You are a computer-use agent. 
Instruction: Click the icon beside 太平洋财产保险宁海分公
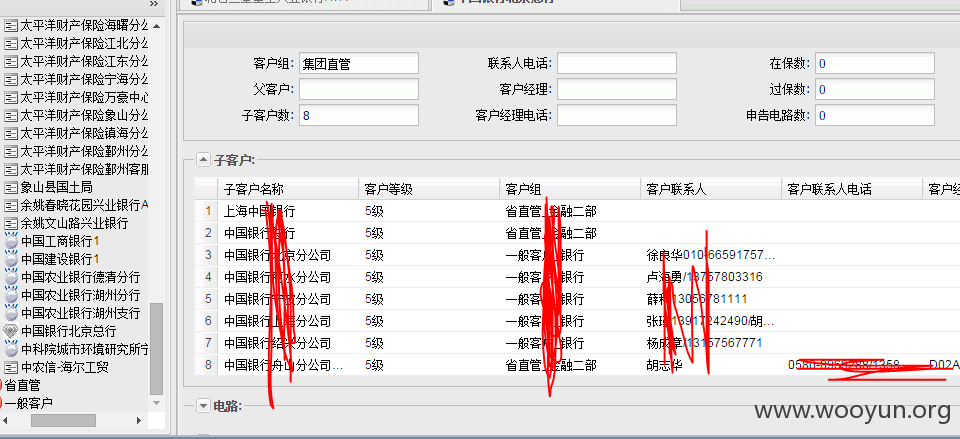10,80
